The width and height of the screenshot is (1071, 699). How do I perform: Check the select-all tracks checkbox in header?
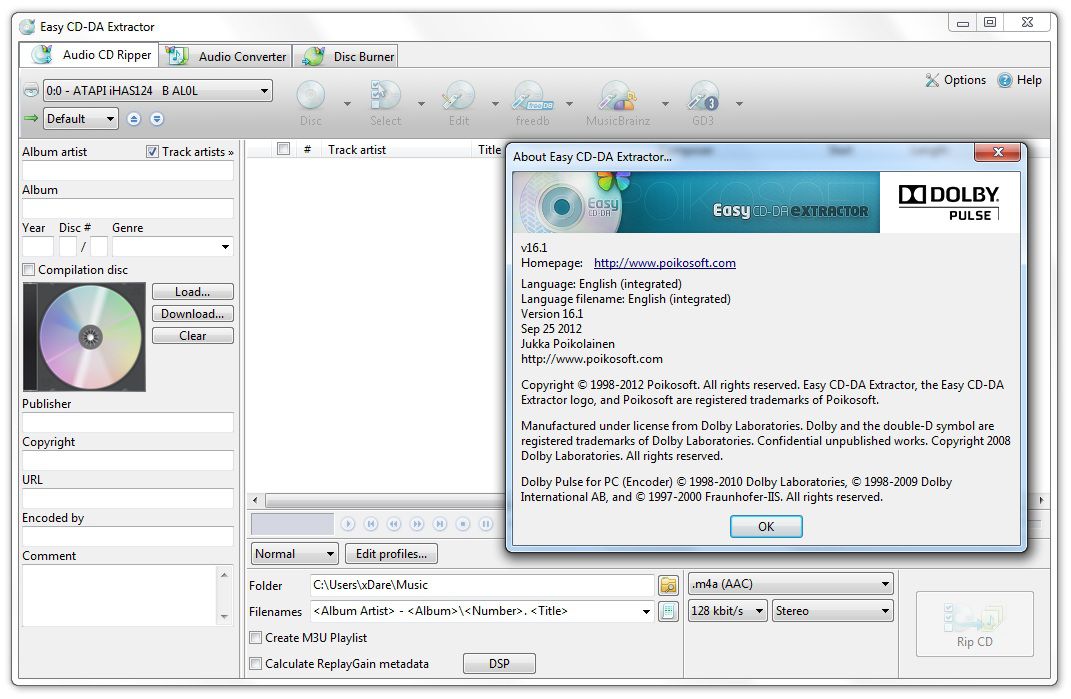(283, 149)
